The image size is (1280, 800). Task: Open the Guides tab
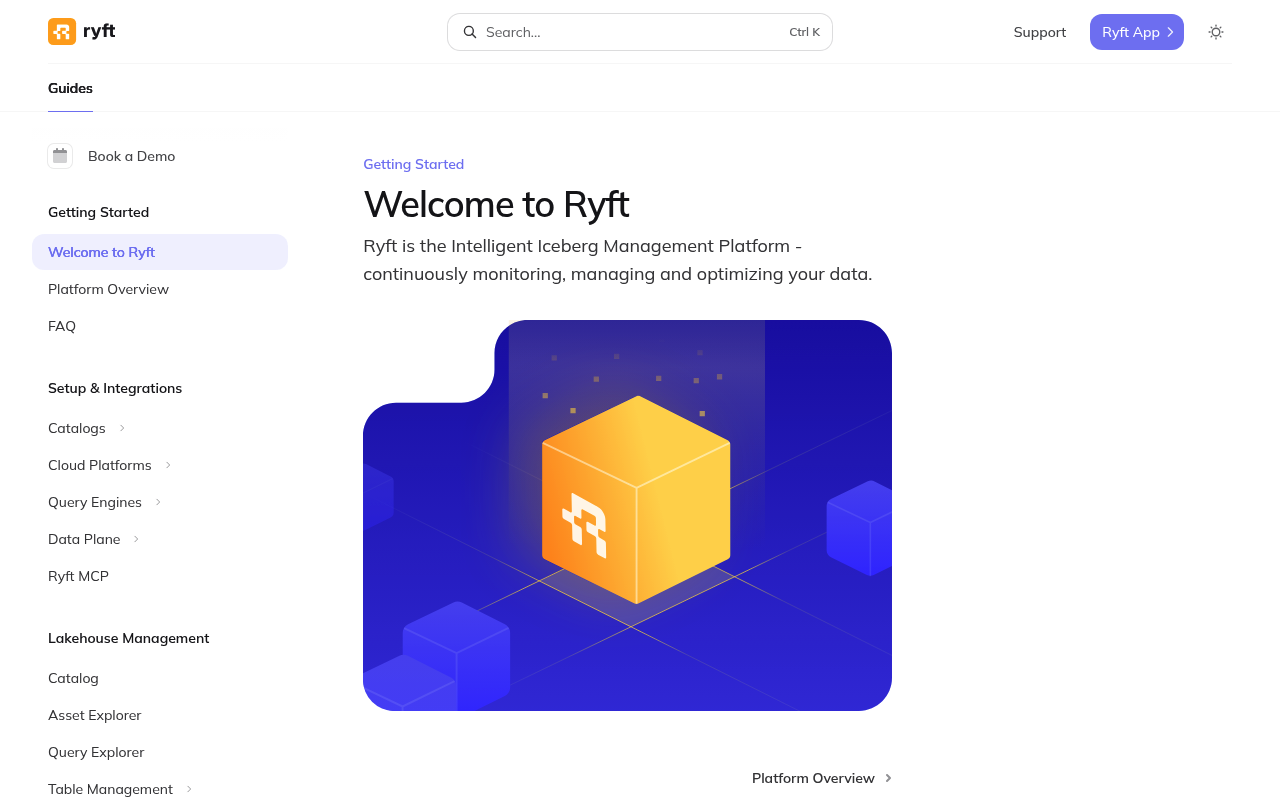click(70, 88)
